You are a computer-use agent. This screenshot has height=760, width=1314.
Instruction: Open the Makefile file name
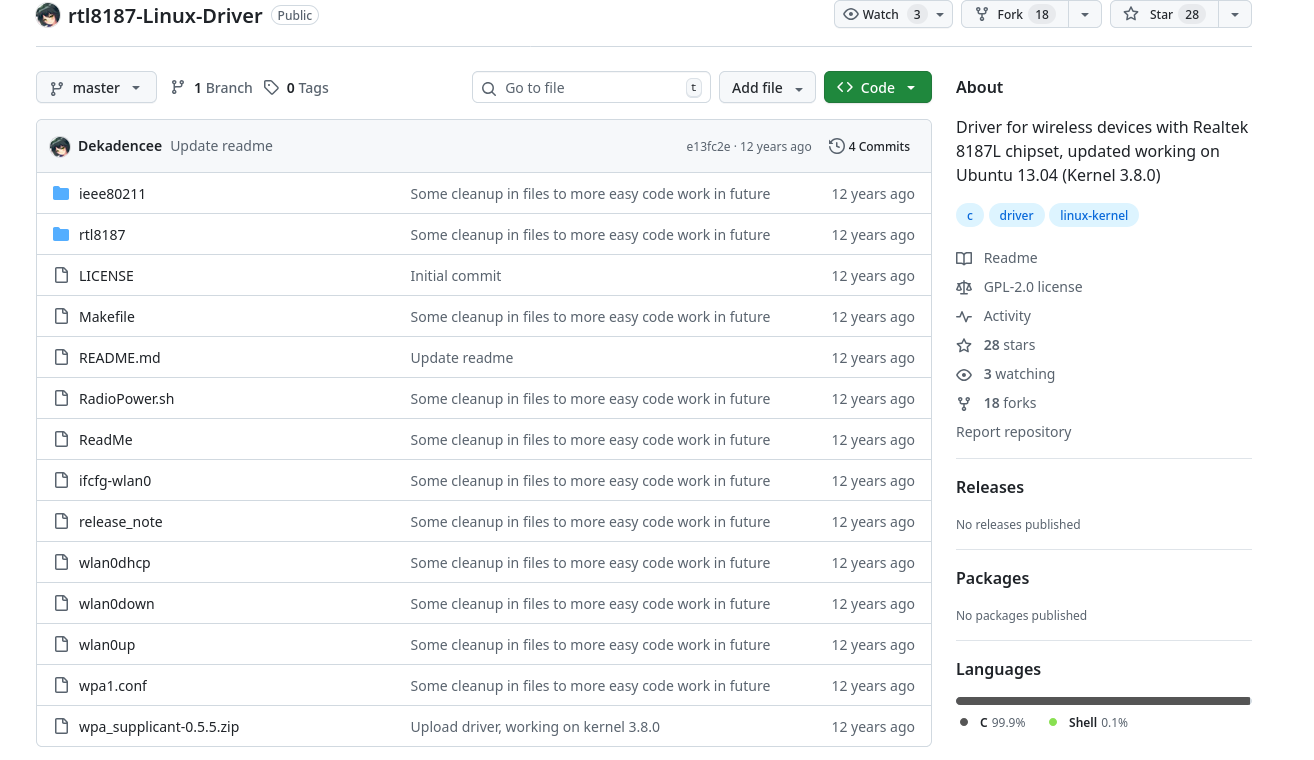click(x=107, y=317)
